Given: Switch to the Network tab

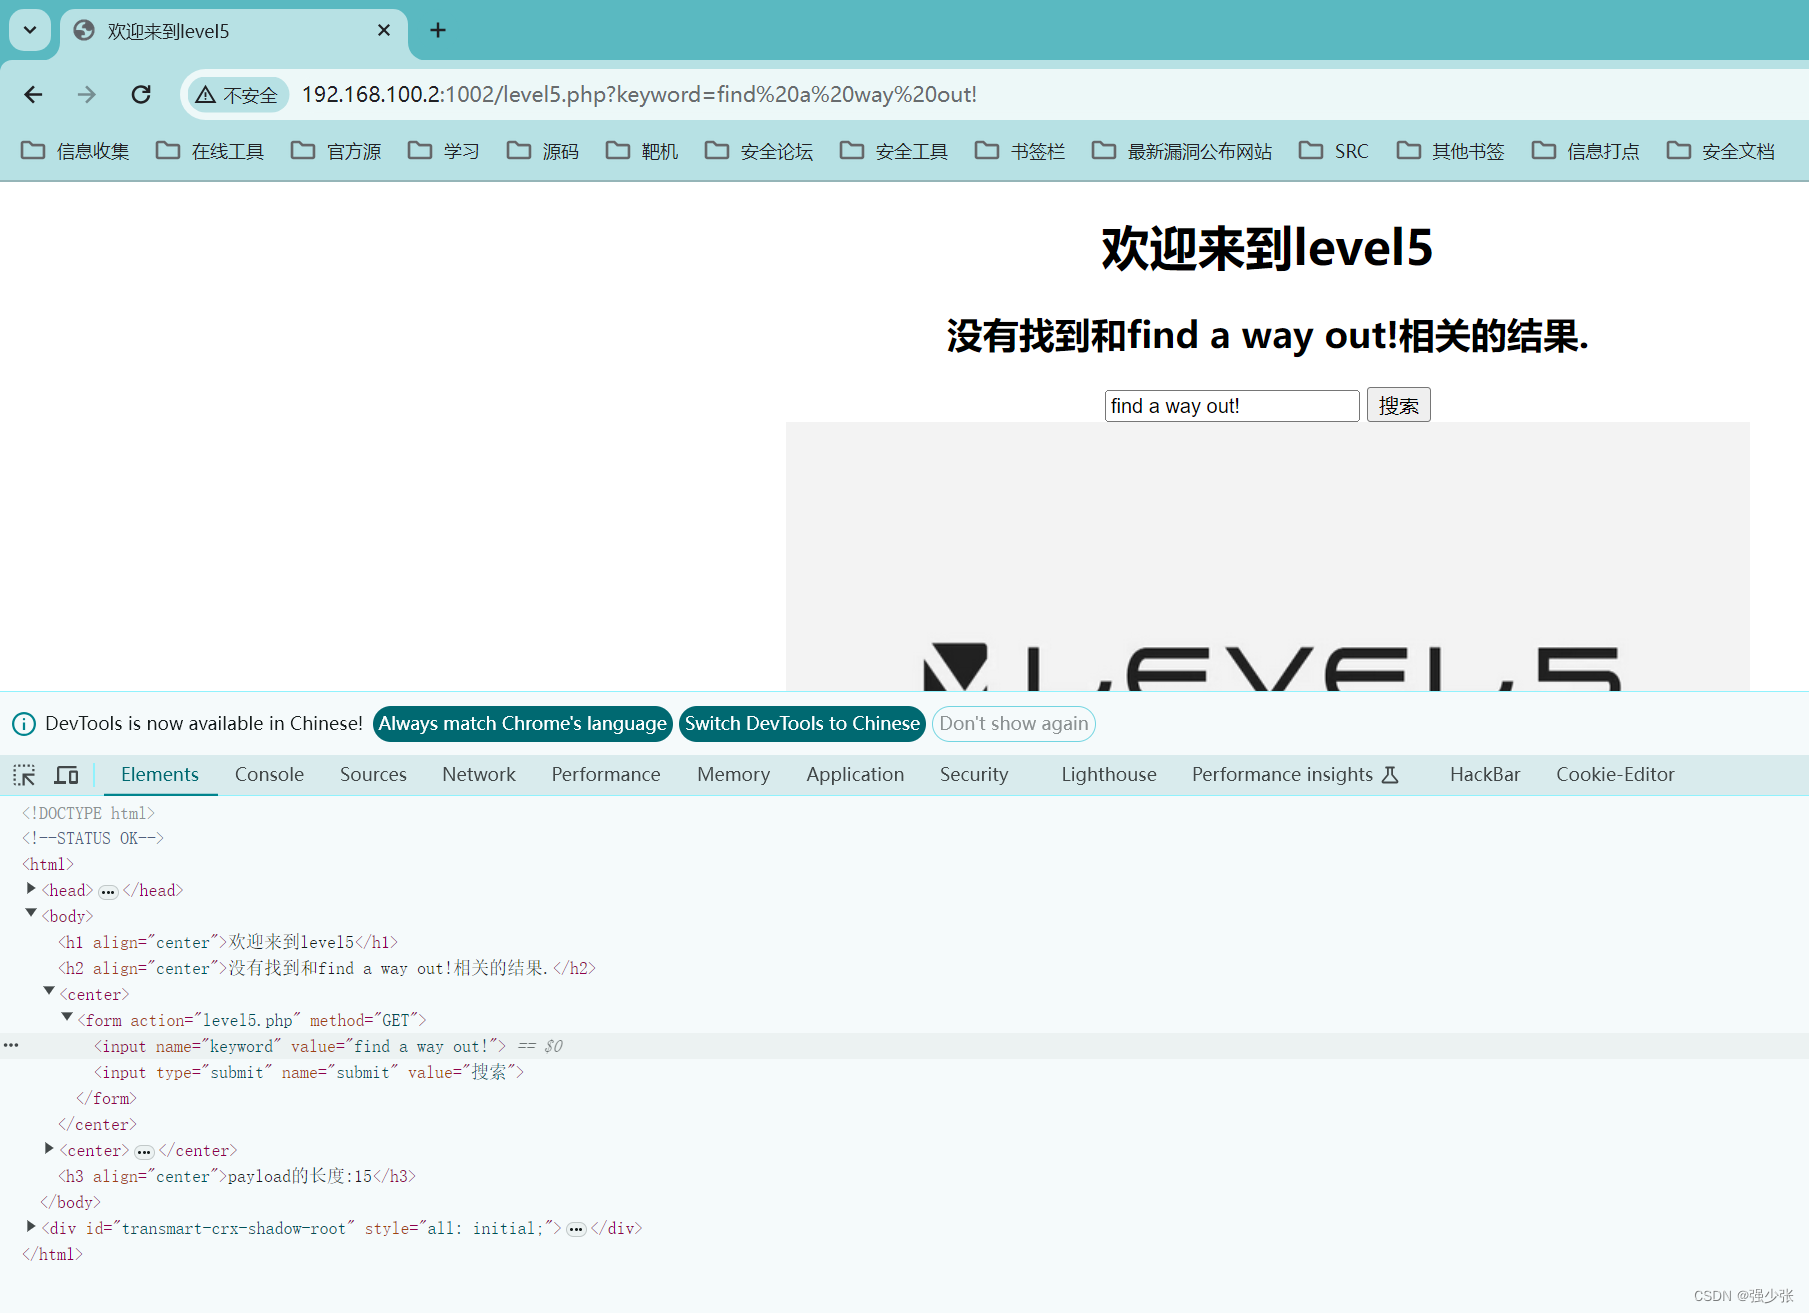Looking at the screenshot, I should click(479, 775).
